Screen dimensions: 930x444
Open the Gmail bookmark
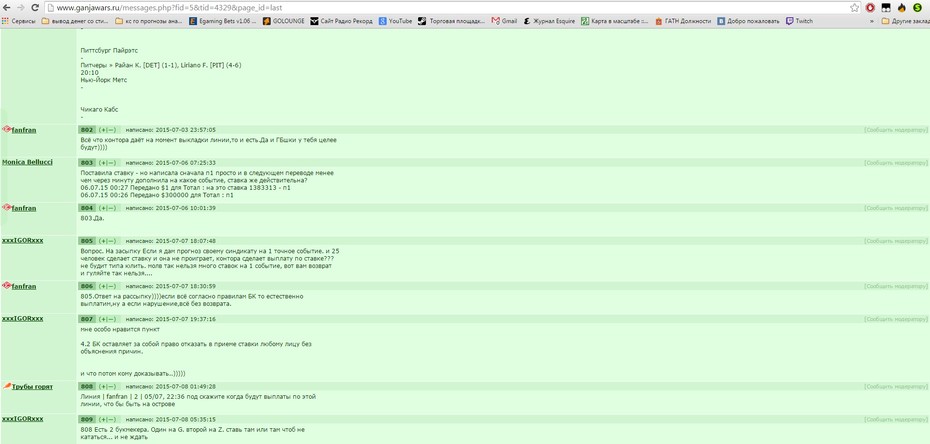click(x=504, y=21)
